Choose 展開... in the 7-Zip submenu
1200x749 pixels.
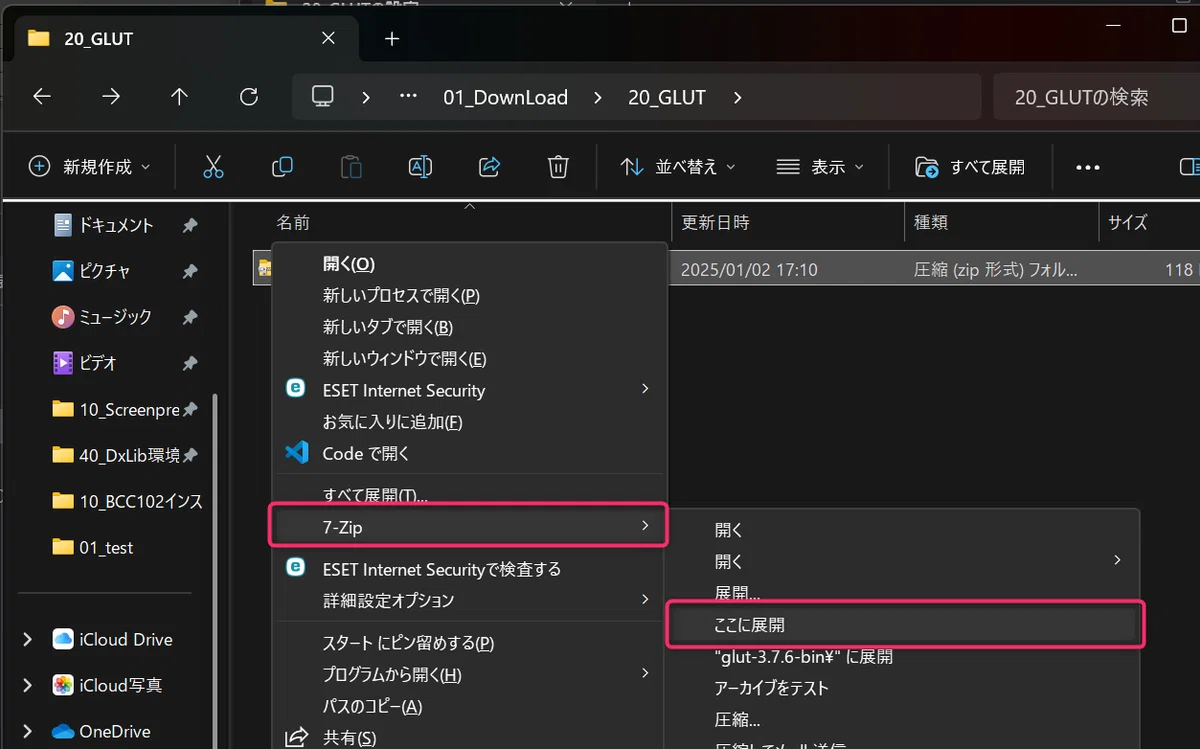pos(905,593)
